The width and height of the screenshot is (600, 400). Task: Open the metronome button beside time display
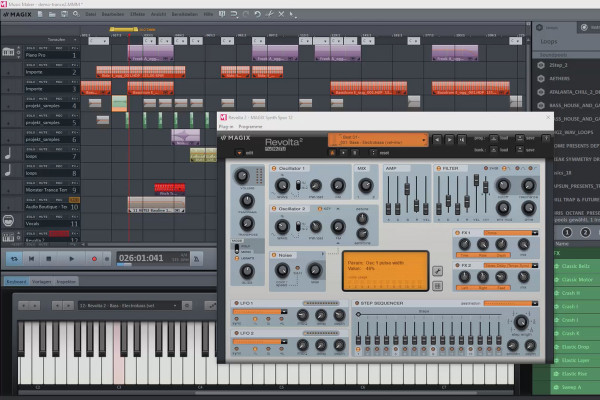click(196, 259)
